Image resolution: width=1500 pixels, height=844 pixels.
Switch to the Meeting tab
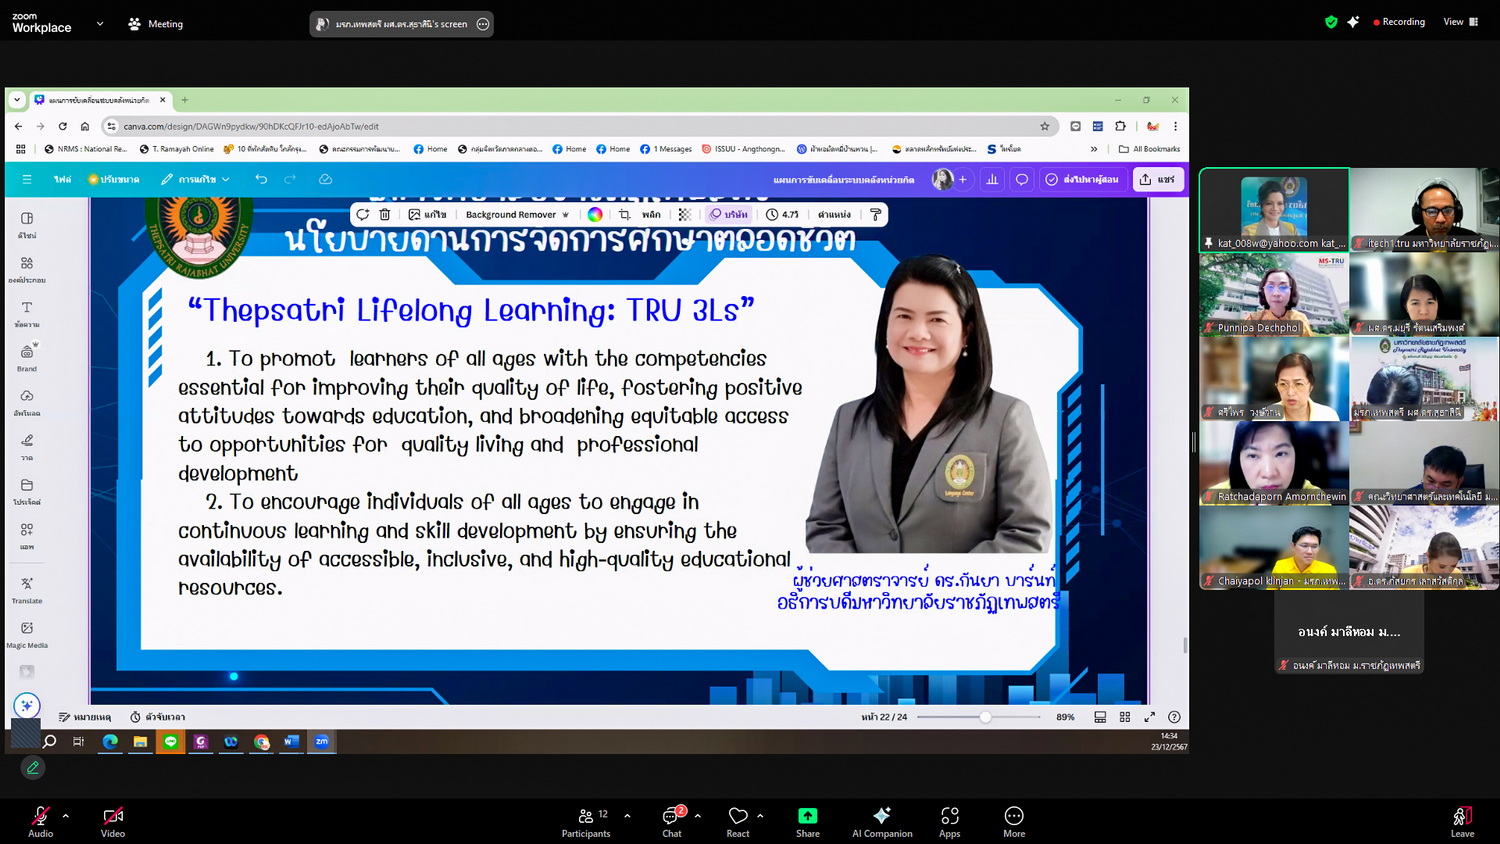(x=156, y=23)
